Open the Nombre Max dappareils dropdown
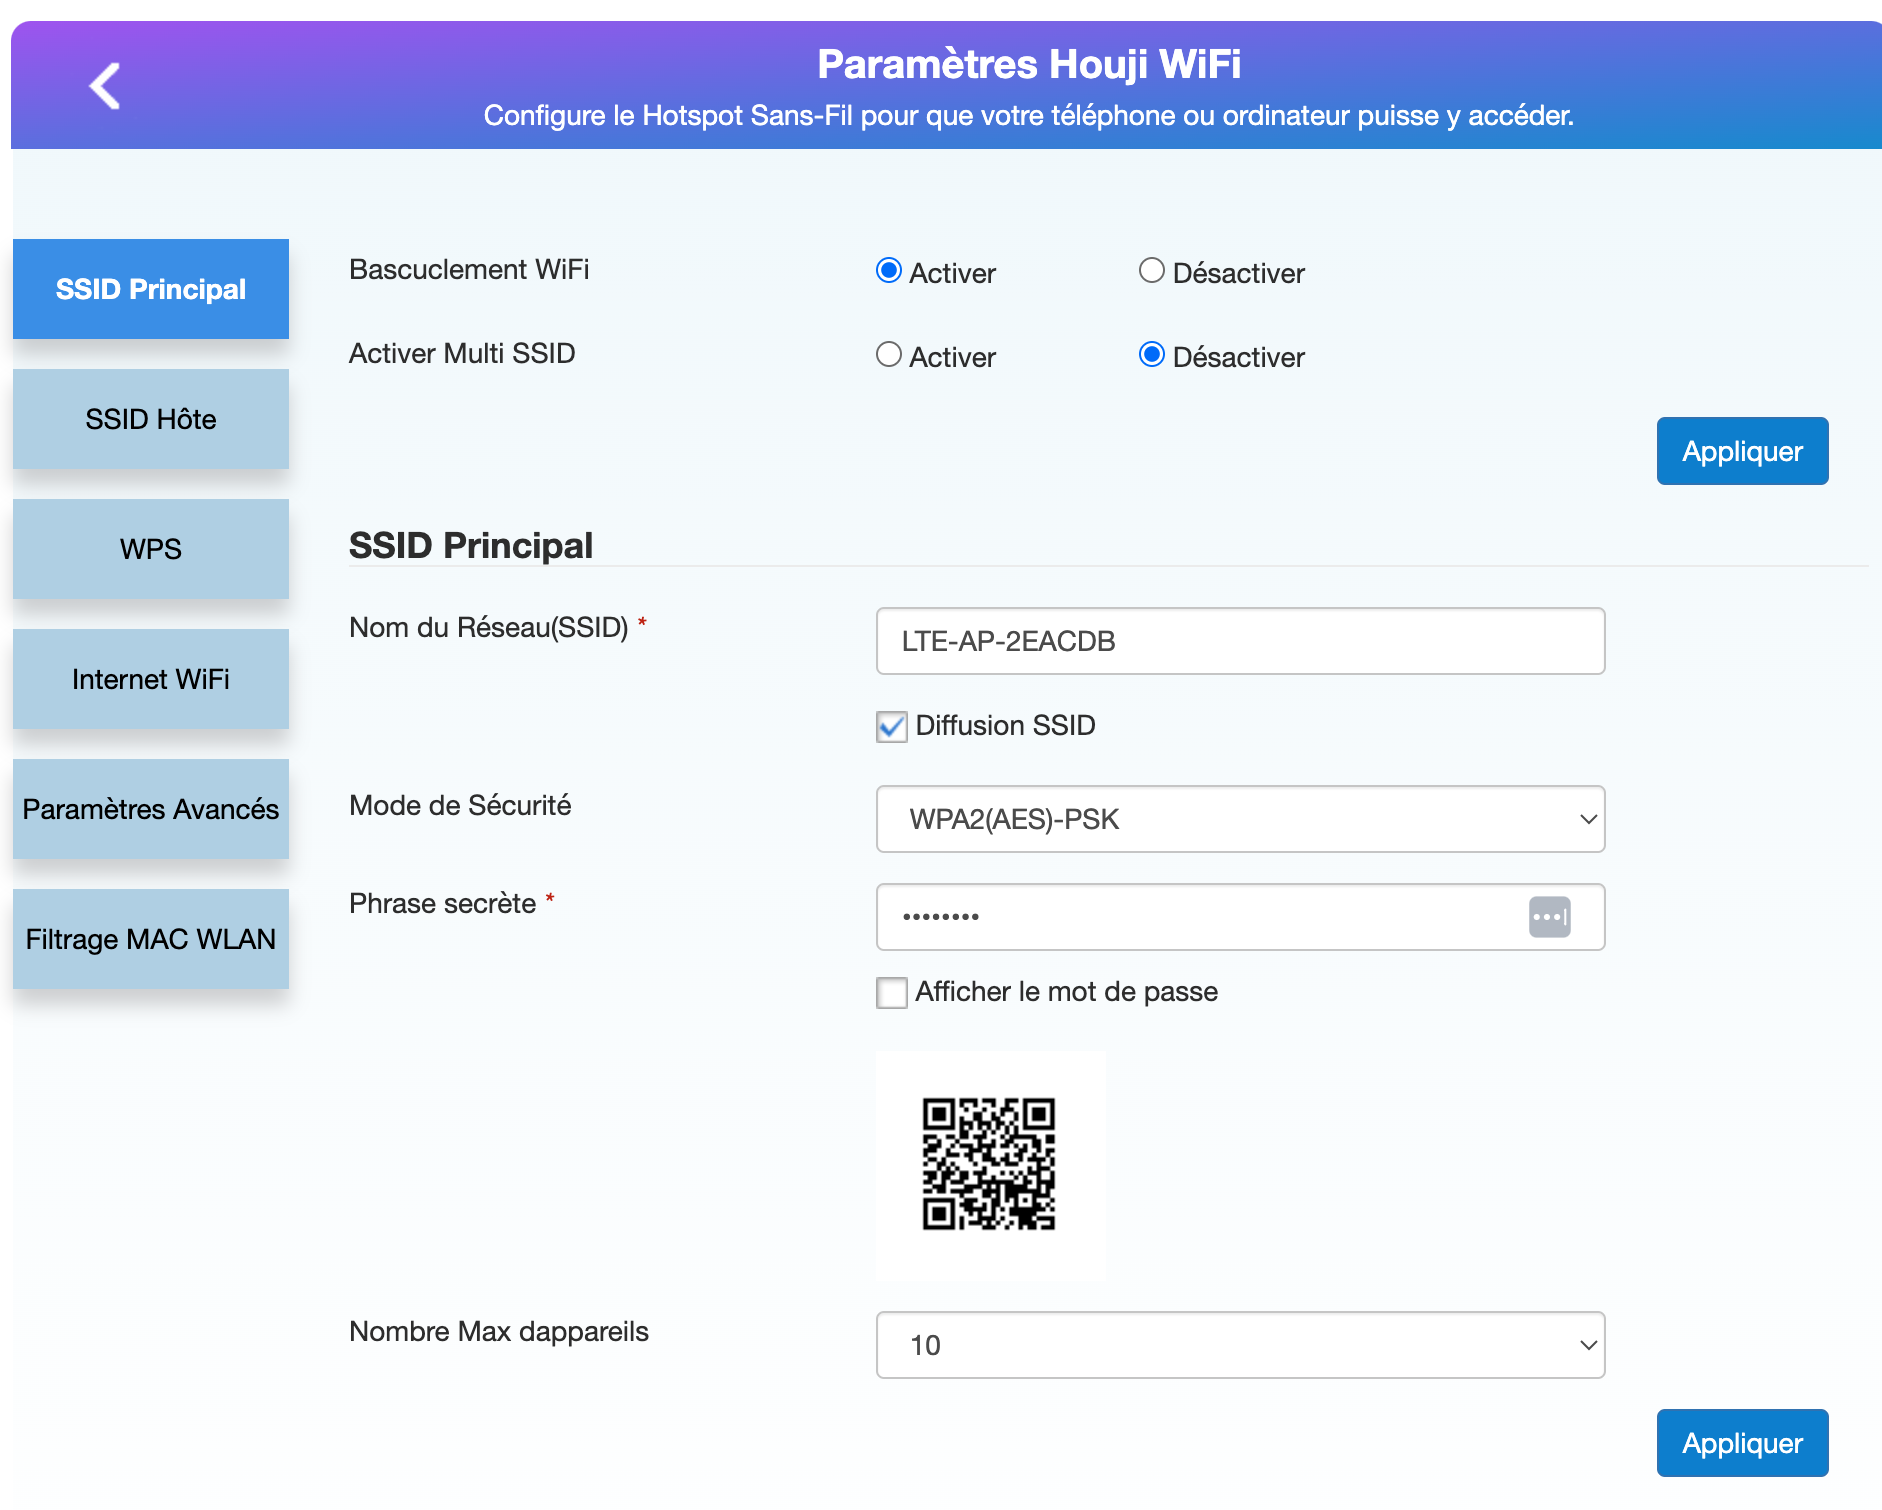Viewport: 1882px width, 1510px height. click(x=1240, y=1345)
